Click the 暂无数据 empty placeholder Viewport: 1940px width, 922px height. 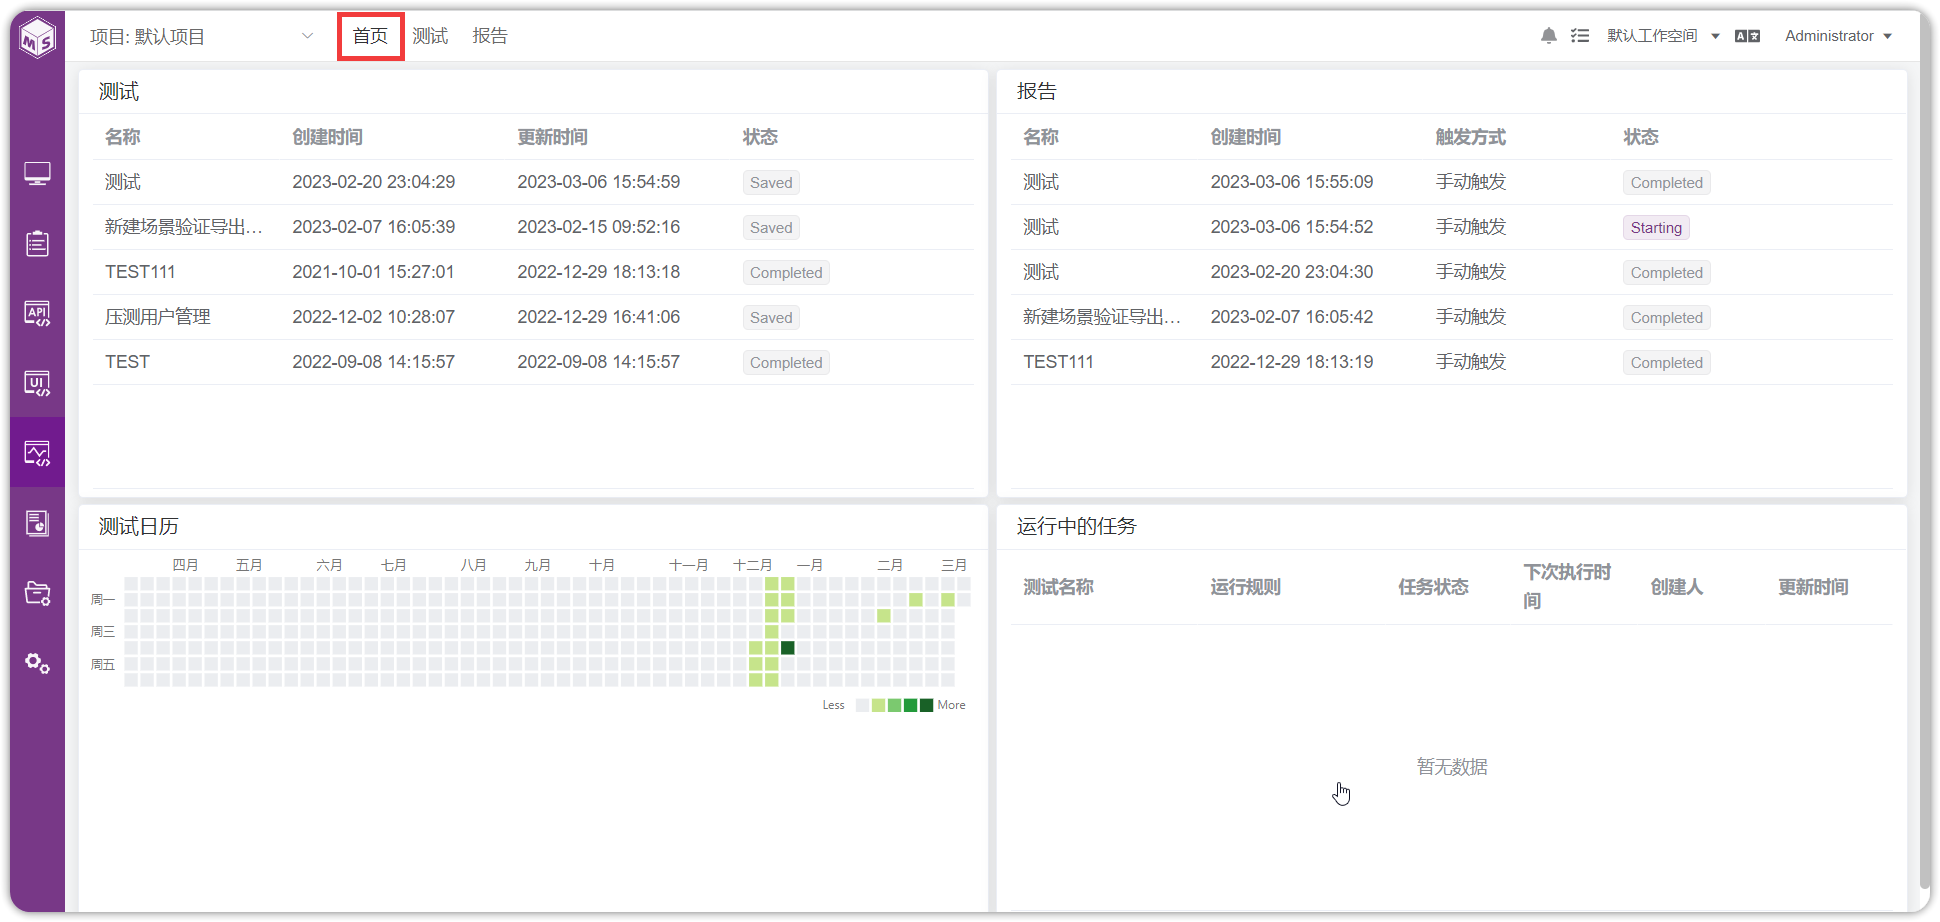coord(1452,767)
